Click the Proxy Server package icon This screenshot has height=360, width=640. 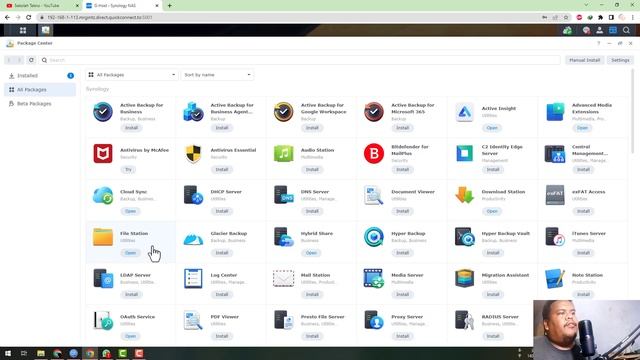[374, 320]
